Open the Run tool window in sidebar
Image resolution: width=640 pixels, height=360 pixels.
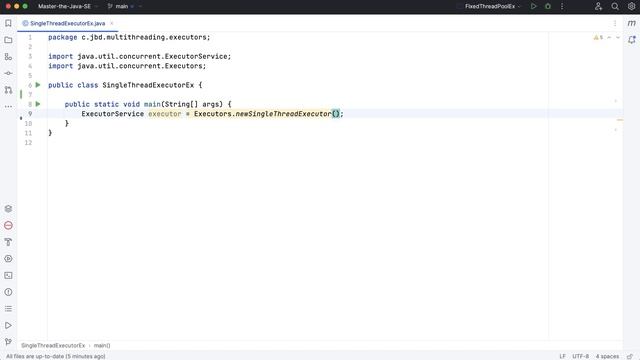(8, 325)
